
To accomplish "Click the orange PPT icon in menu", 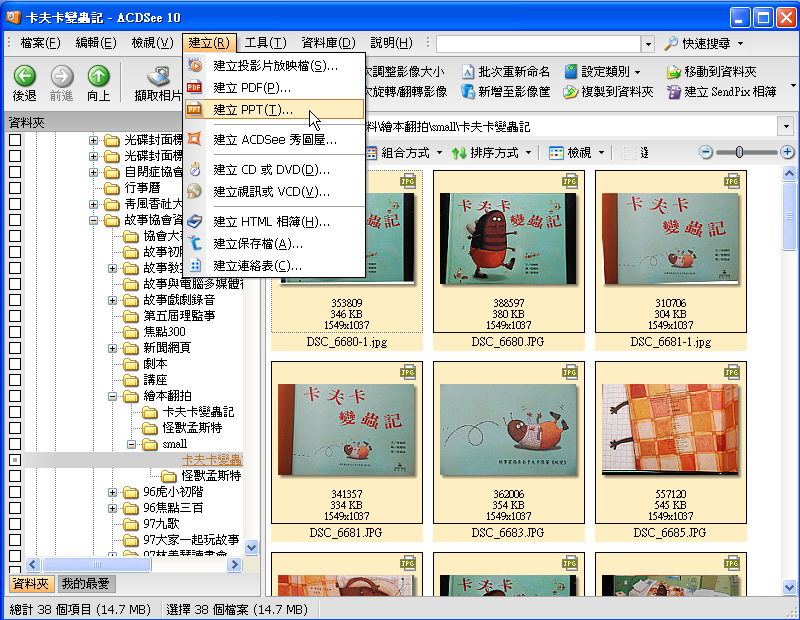I will 194,109.
